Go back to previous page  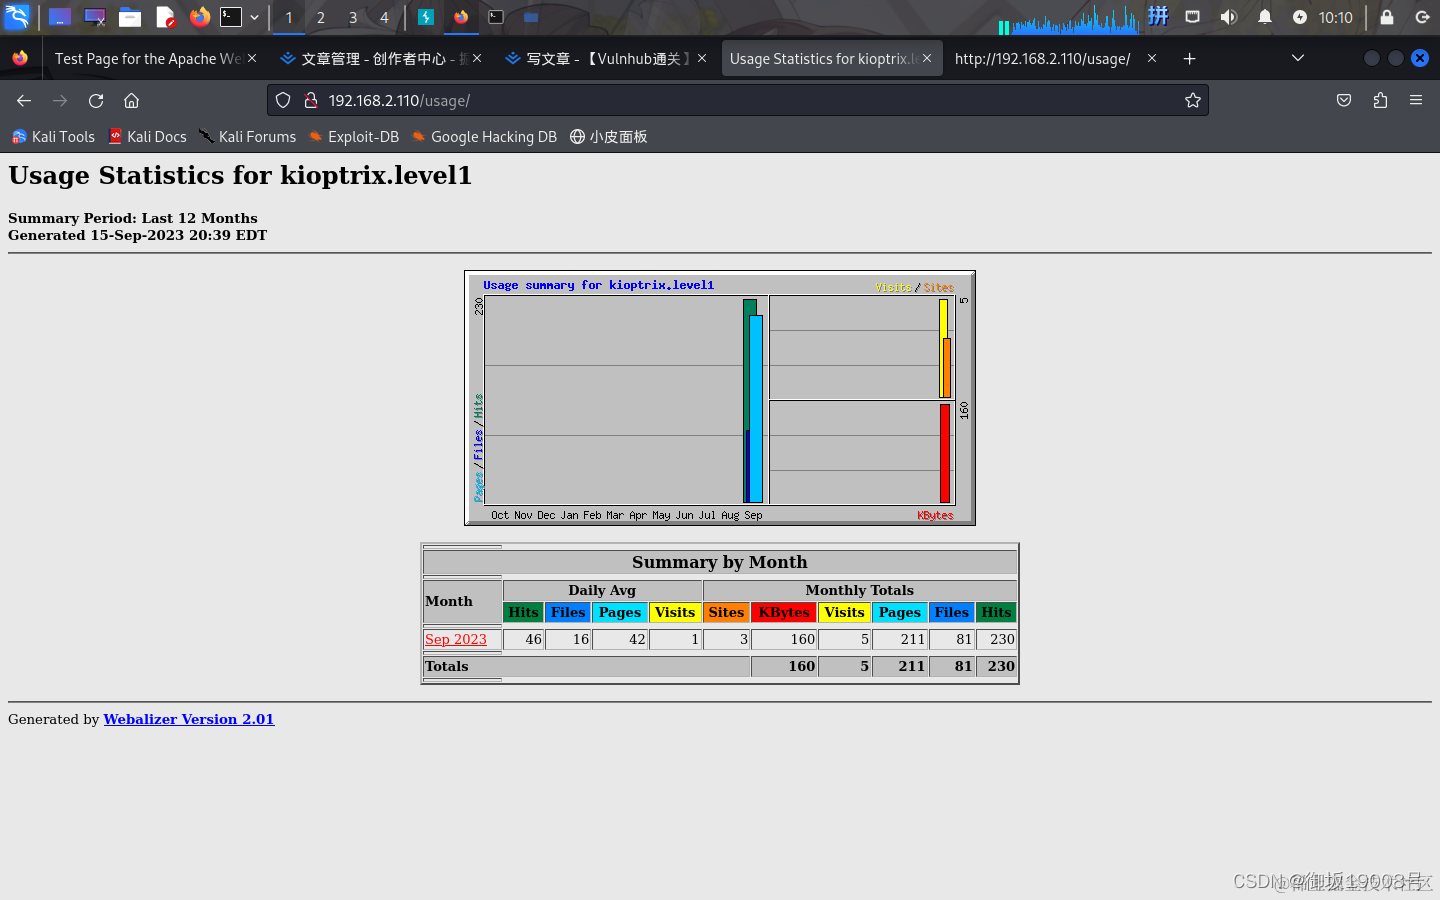coord(24,100)
